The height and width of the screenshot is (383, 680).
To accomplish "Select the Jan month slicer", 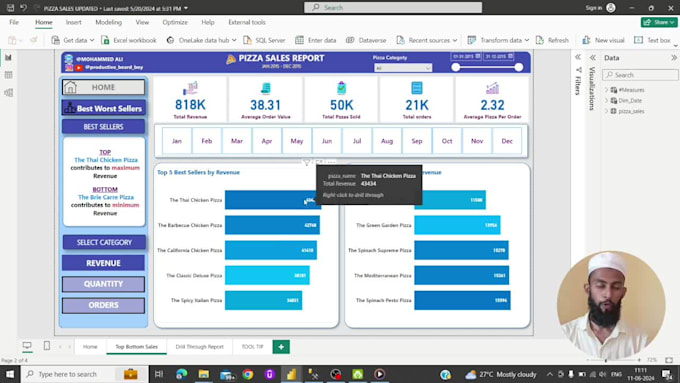I will click(x=177, y=141).
